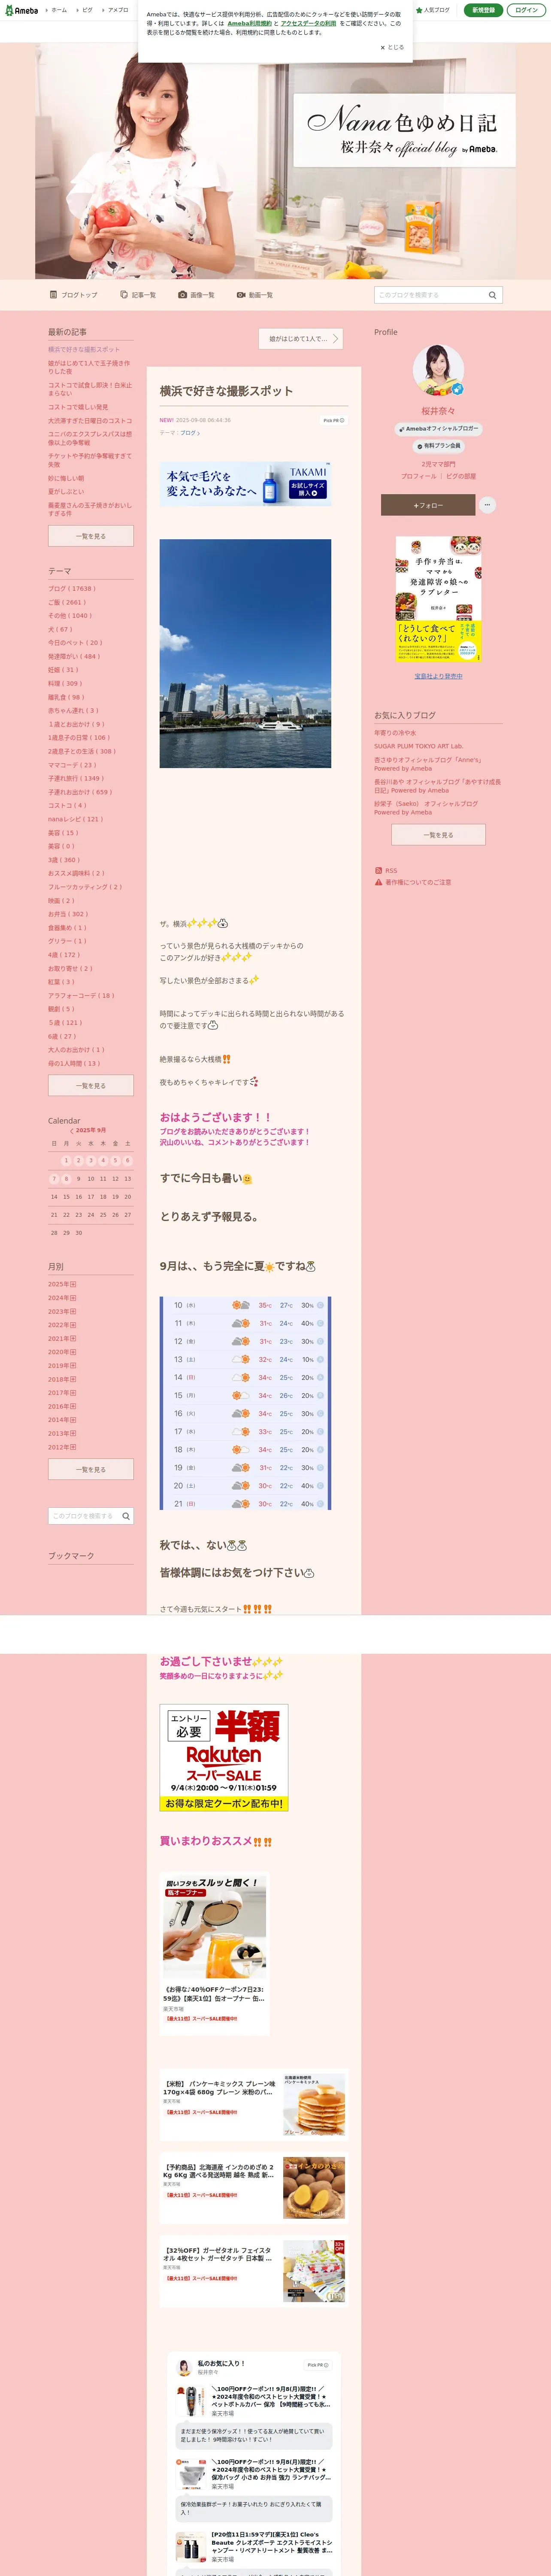This screenshot has width=551, height=2576.
Task: Open the weekly weather forecast image
Action: point(245,1403)
